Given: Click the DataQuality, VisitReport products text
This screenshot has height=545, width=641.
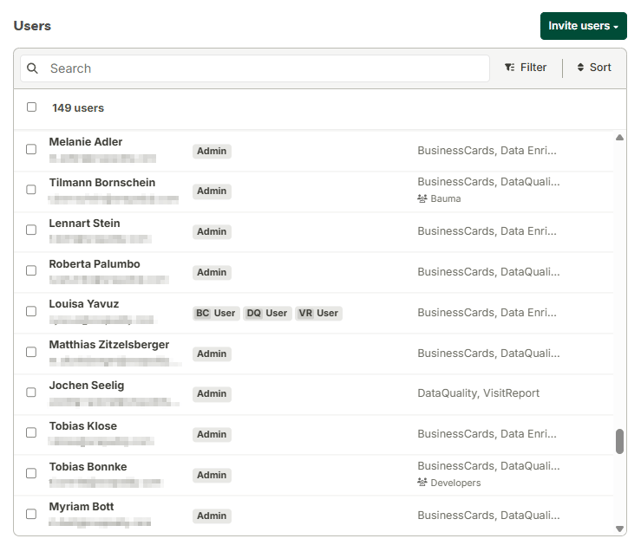Looking at the screenshot, I should tap(478, 393).
